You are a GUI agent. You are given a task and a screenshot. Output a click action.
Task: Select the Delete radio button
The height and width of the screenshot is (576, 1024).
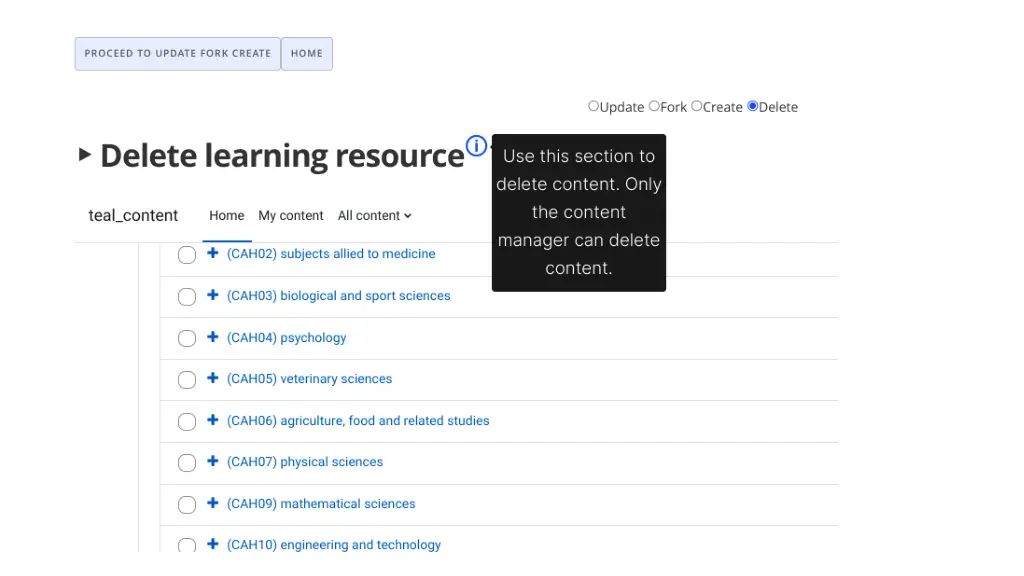click(x=752, y=106)
